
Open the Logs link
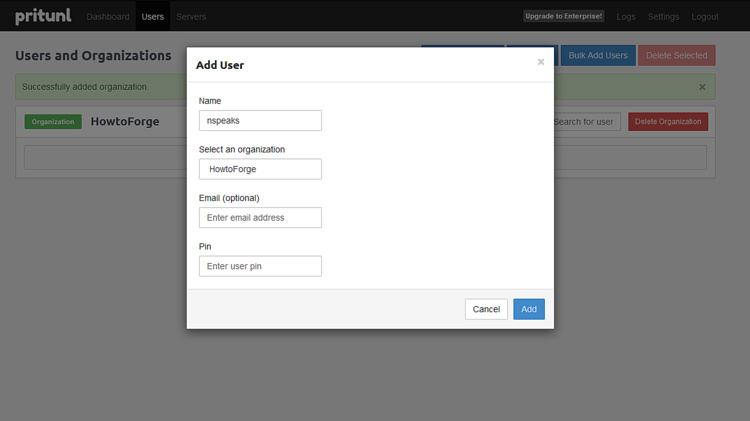626,17
